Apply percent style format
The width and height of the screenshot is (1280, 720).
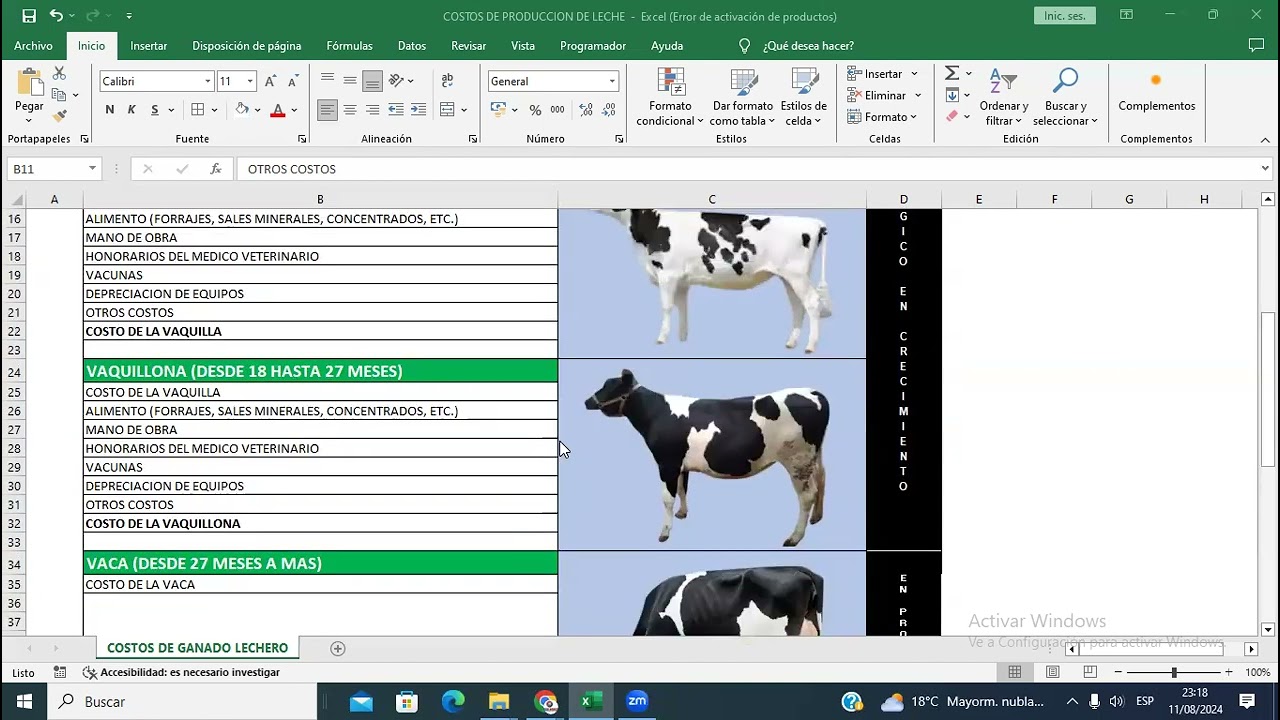tap(535, 110)
